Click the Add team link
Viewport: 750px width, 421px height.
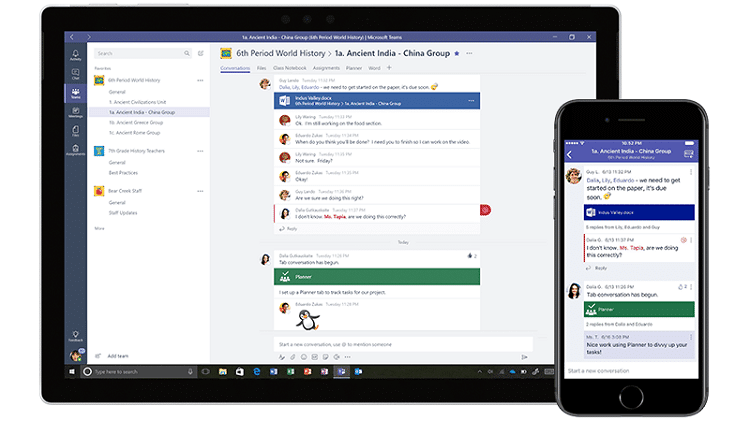[x=118, y=356]
